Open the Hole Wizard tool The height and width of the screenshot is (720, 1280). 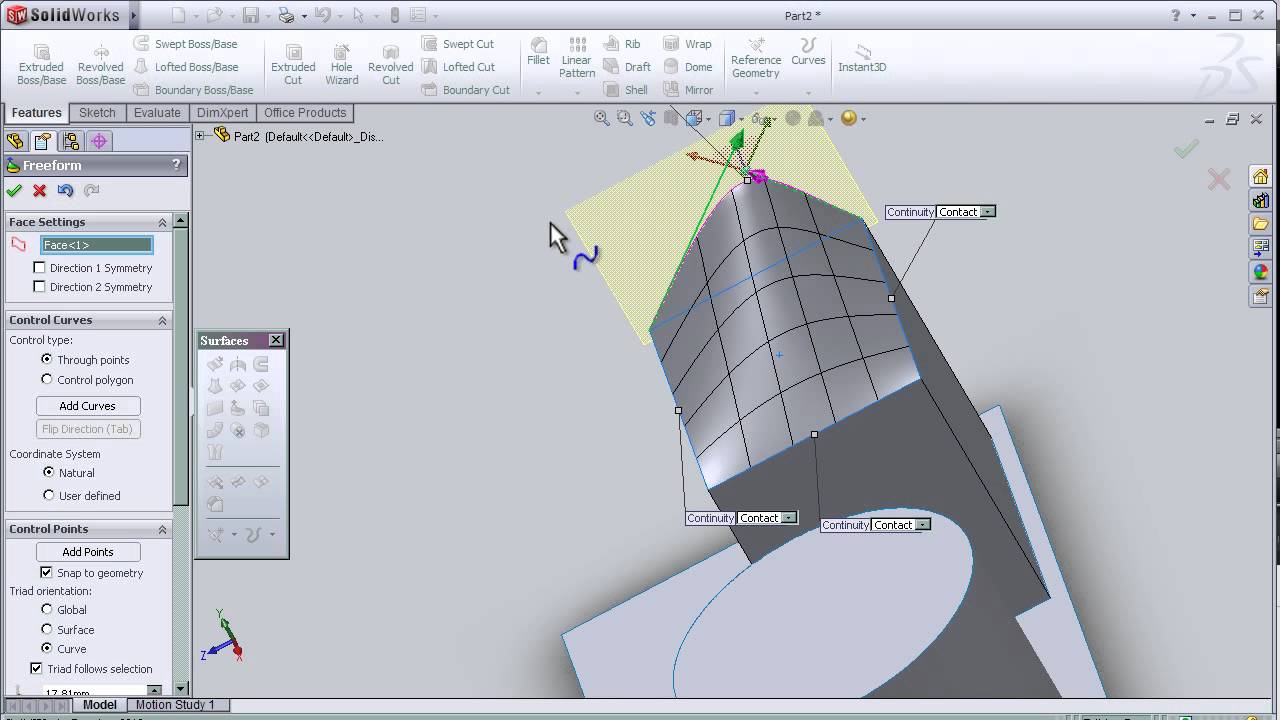coord(341,64)
